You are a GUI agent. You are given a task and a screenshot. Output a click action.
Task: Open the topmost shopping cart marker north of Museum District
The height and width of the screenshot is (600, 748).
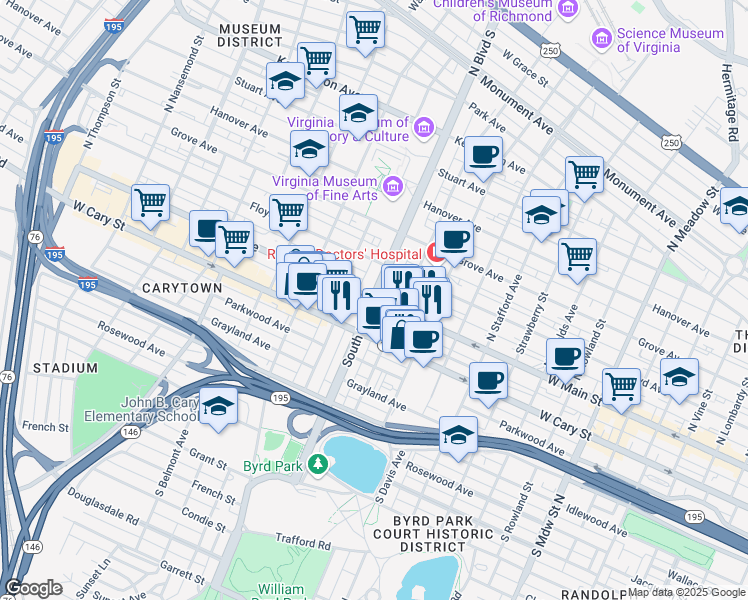point(365,31)
